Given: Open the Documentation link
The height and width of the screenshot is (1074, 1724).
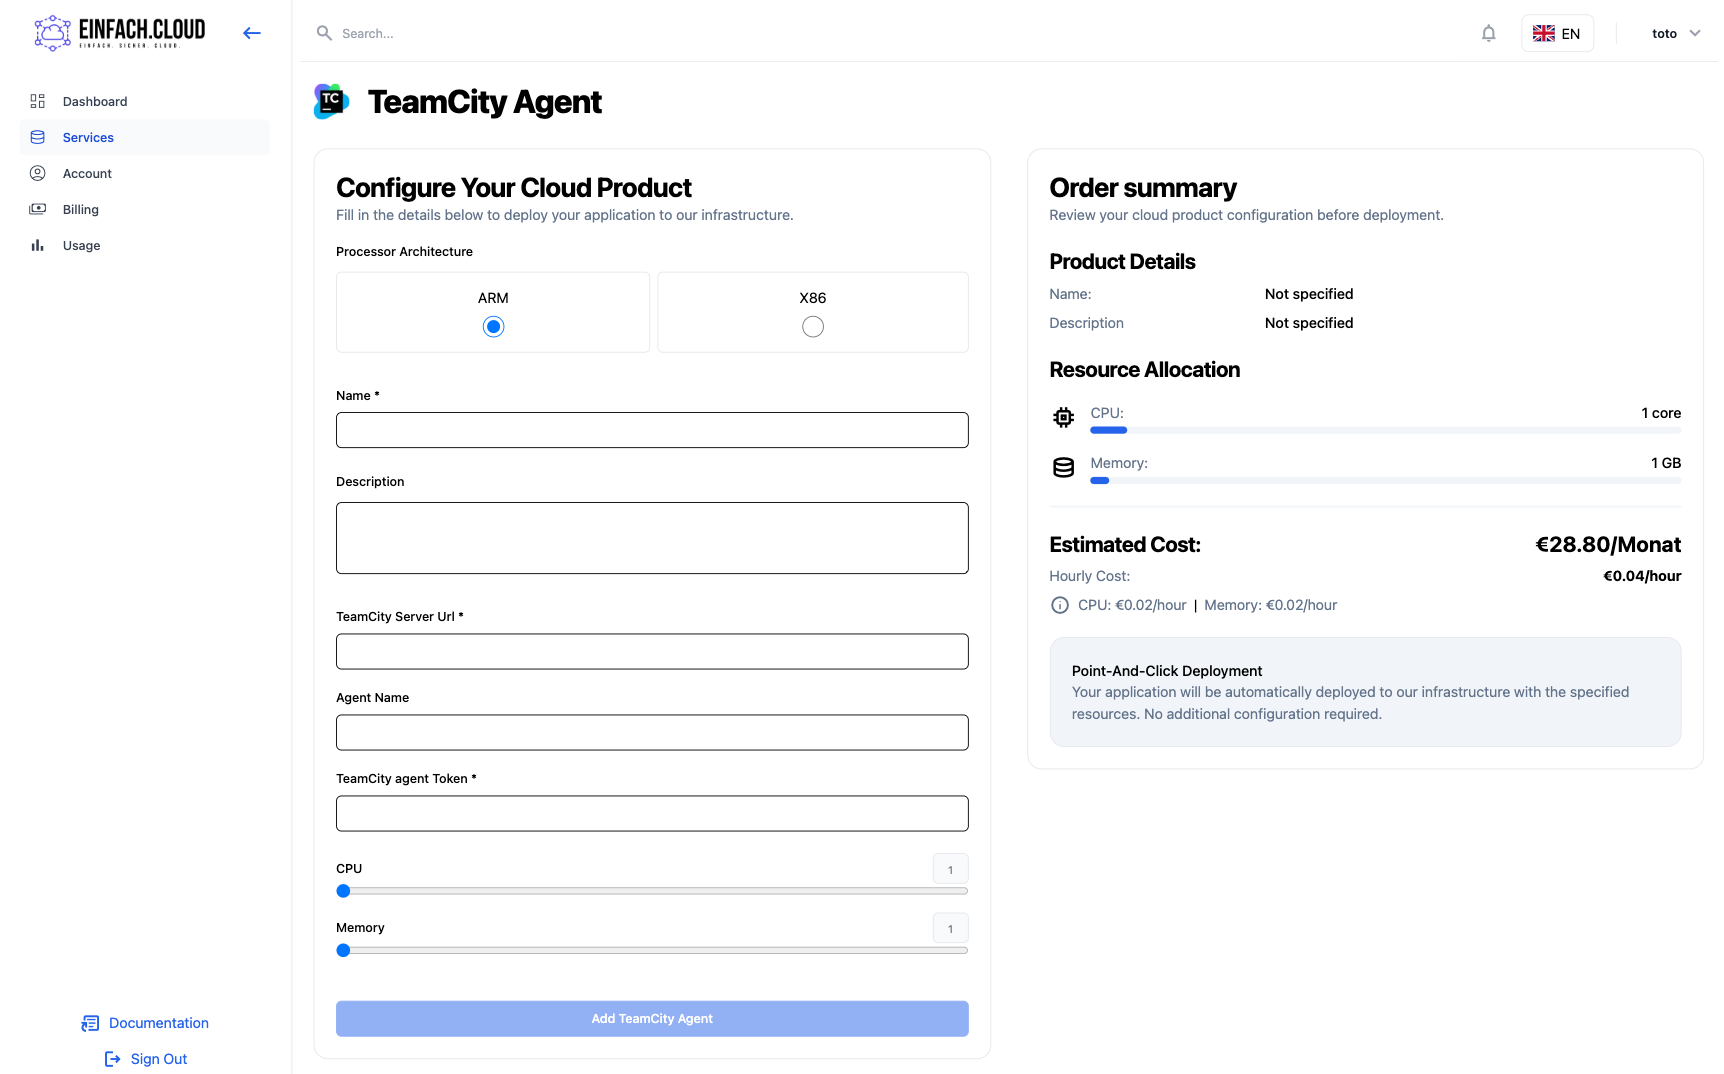Looking at the screenshot, I should click(x=158, y=1023).
